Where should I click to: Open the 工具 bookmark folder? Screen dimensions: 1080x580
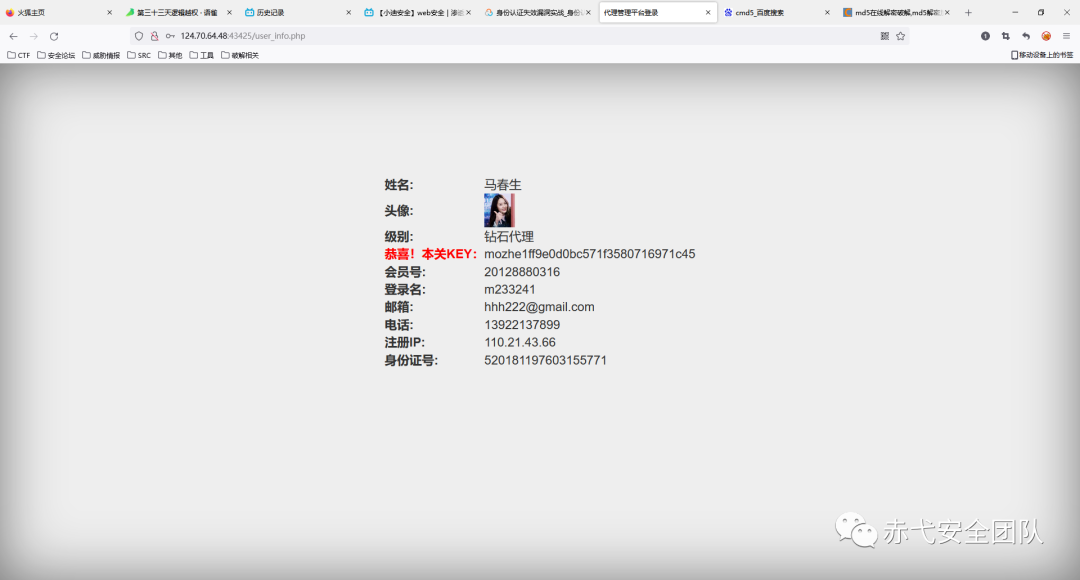pos(202,55)
